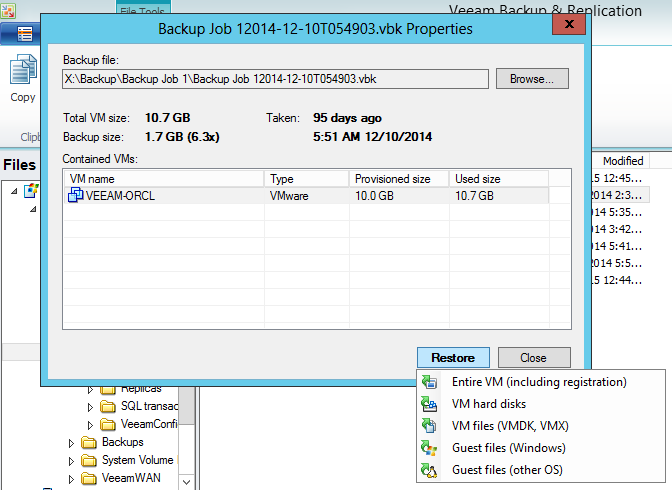
Task: Expand the Replicas folder
Action: coord(90,390)
